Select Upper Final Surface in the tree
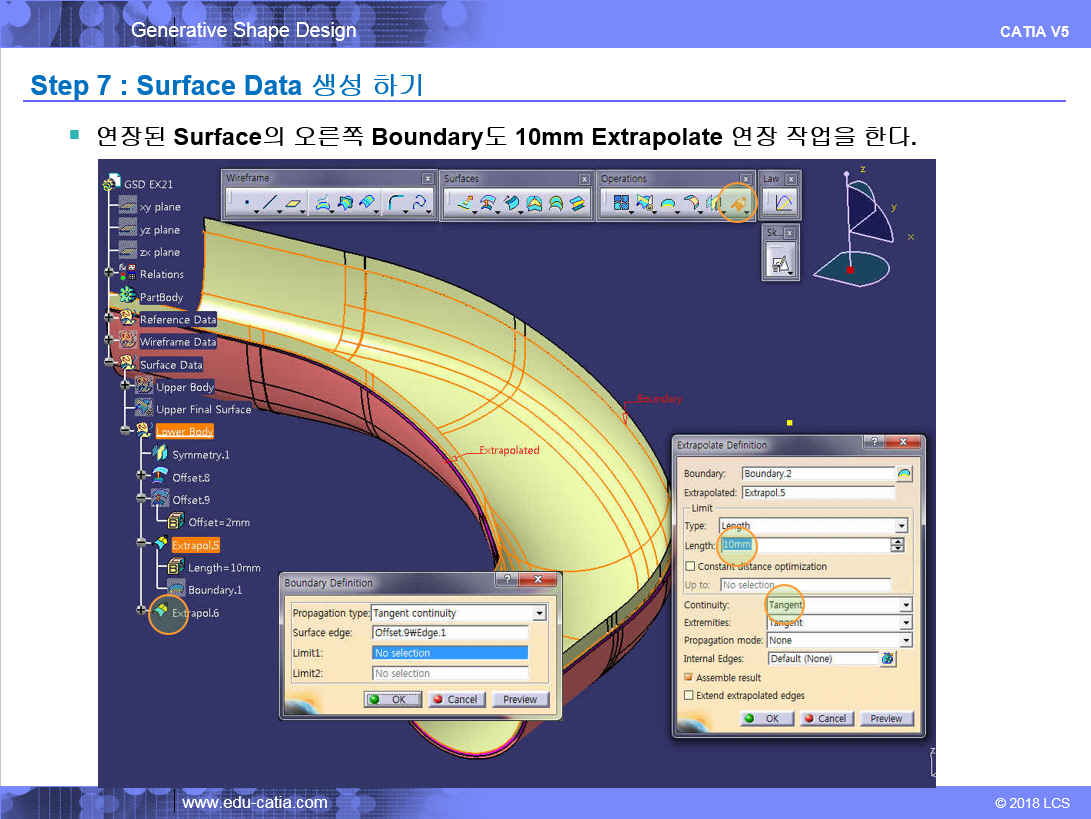 (203, 409)
